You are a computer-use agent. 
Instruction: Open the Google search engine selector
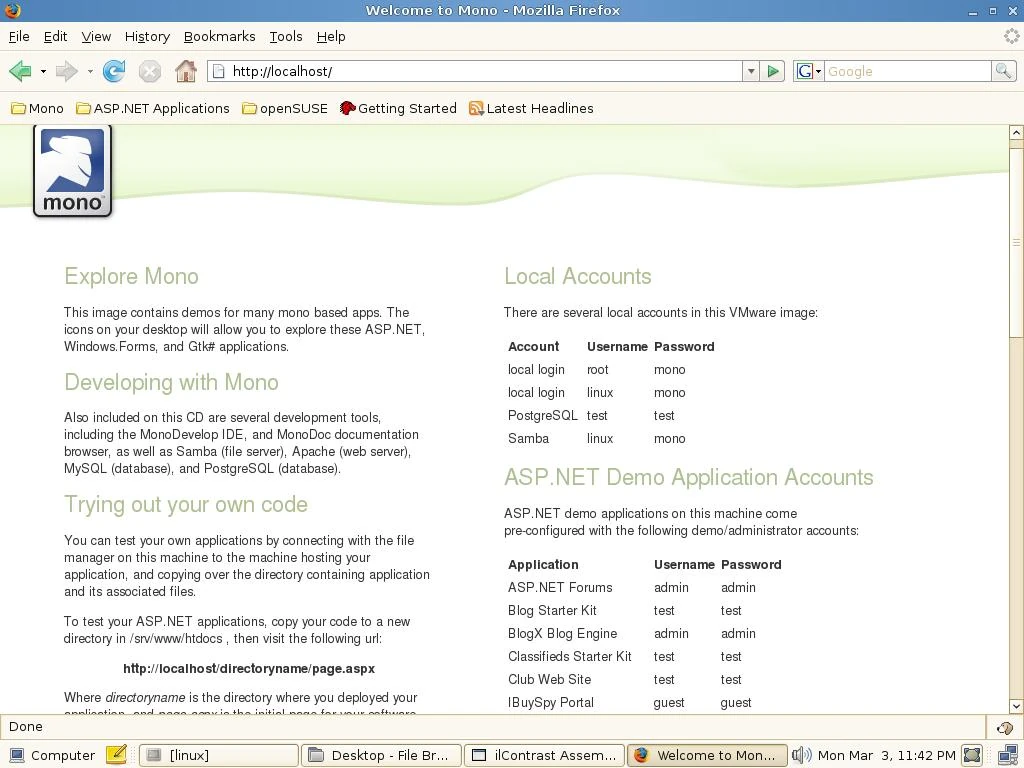808,71
